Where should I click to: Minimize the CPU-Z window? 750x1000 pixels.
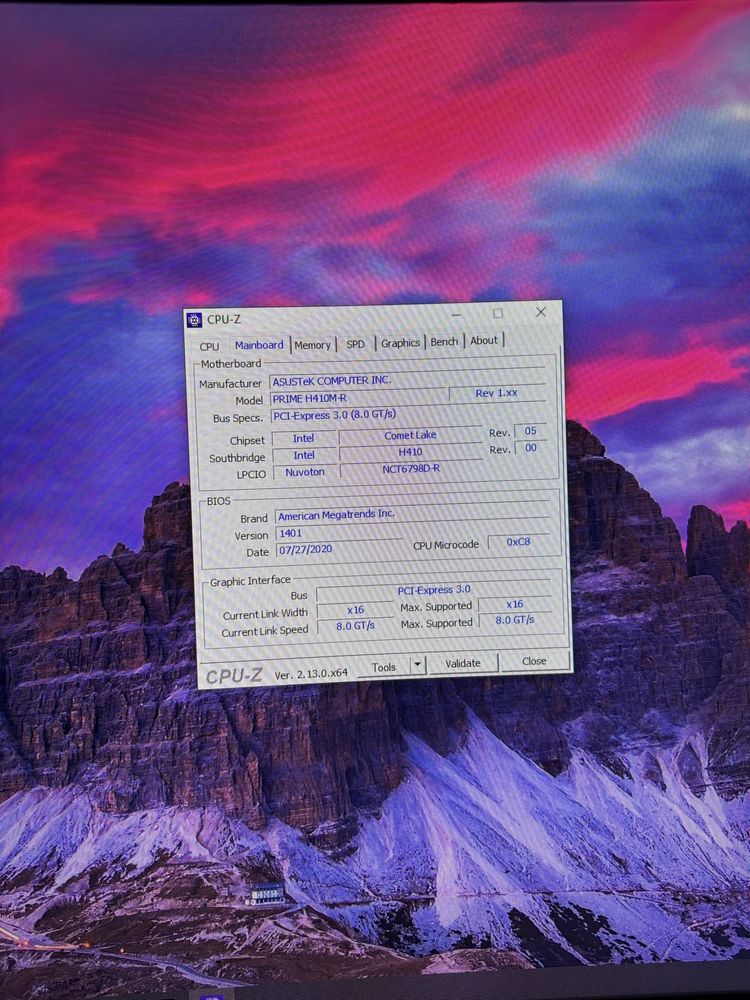point(457,314)
